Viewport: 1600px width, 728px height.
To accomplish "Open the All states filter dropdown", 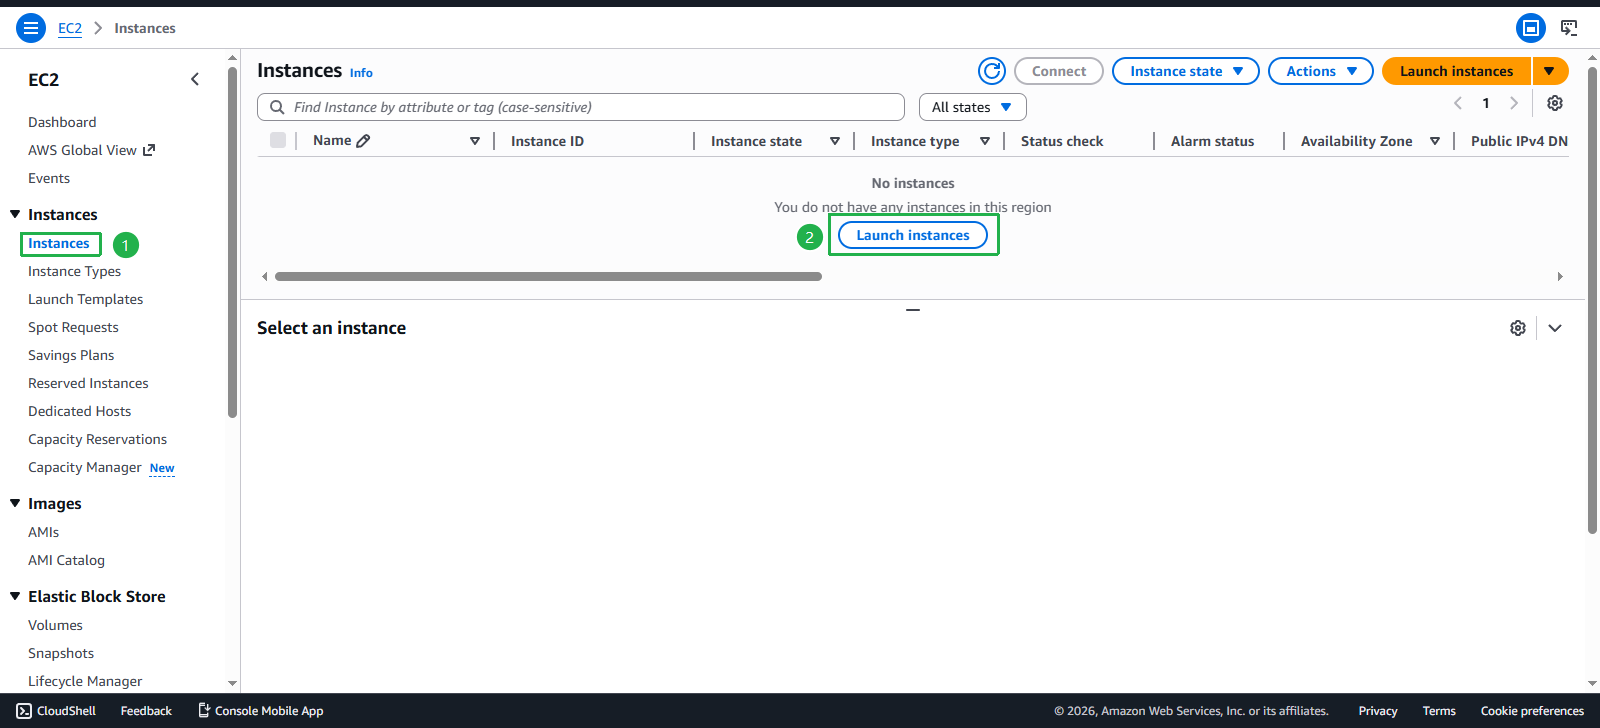I will [972, 107].
